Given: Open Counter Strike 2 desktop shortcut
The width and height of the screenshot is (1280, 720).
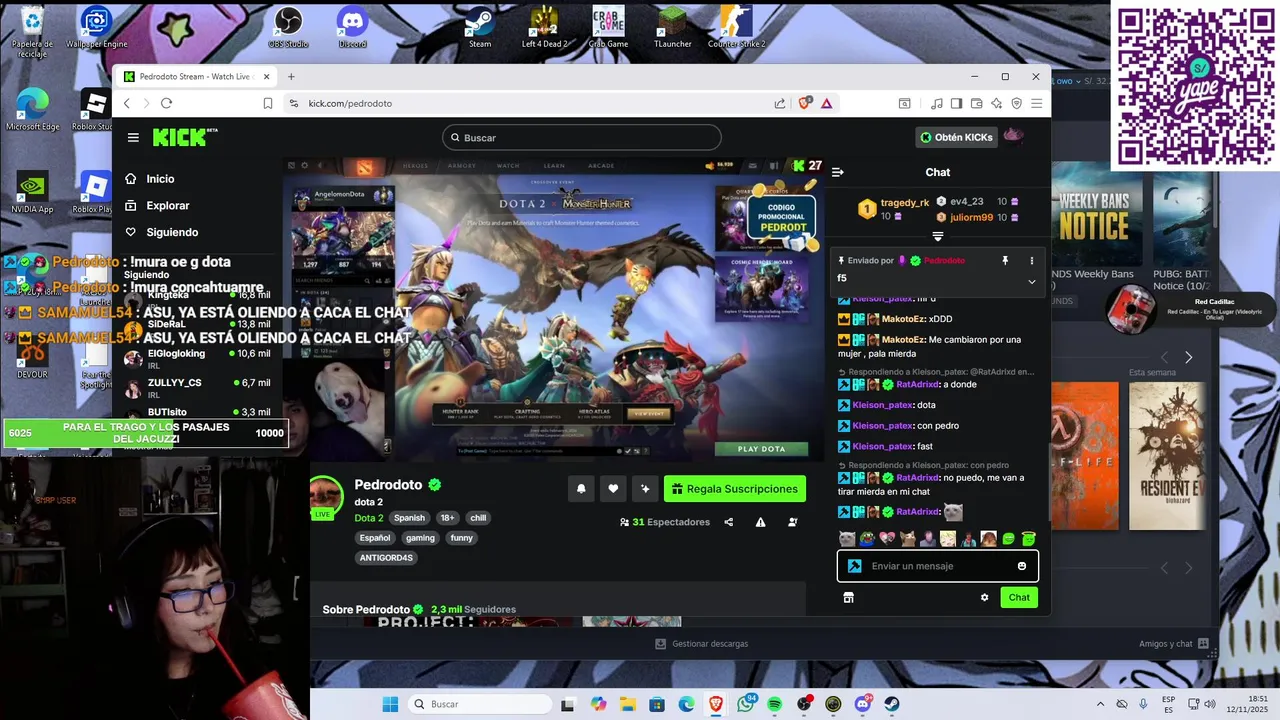Looking at the screenshot, I should (x=736, y=28).
